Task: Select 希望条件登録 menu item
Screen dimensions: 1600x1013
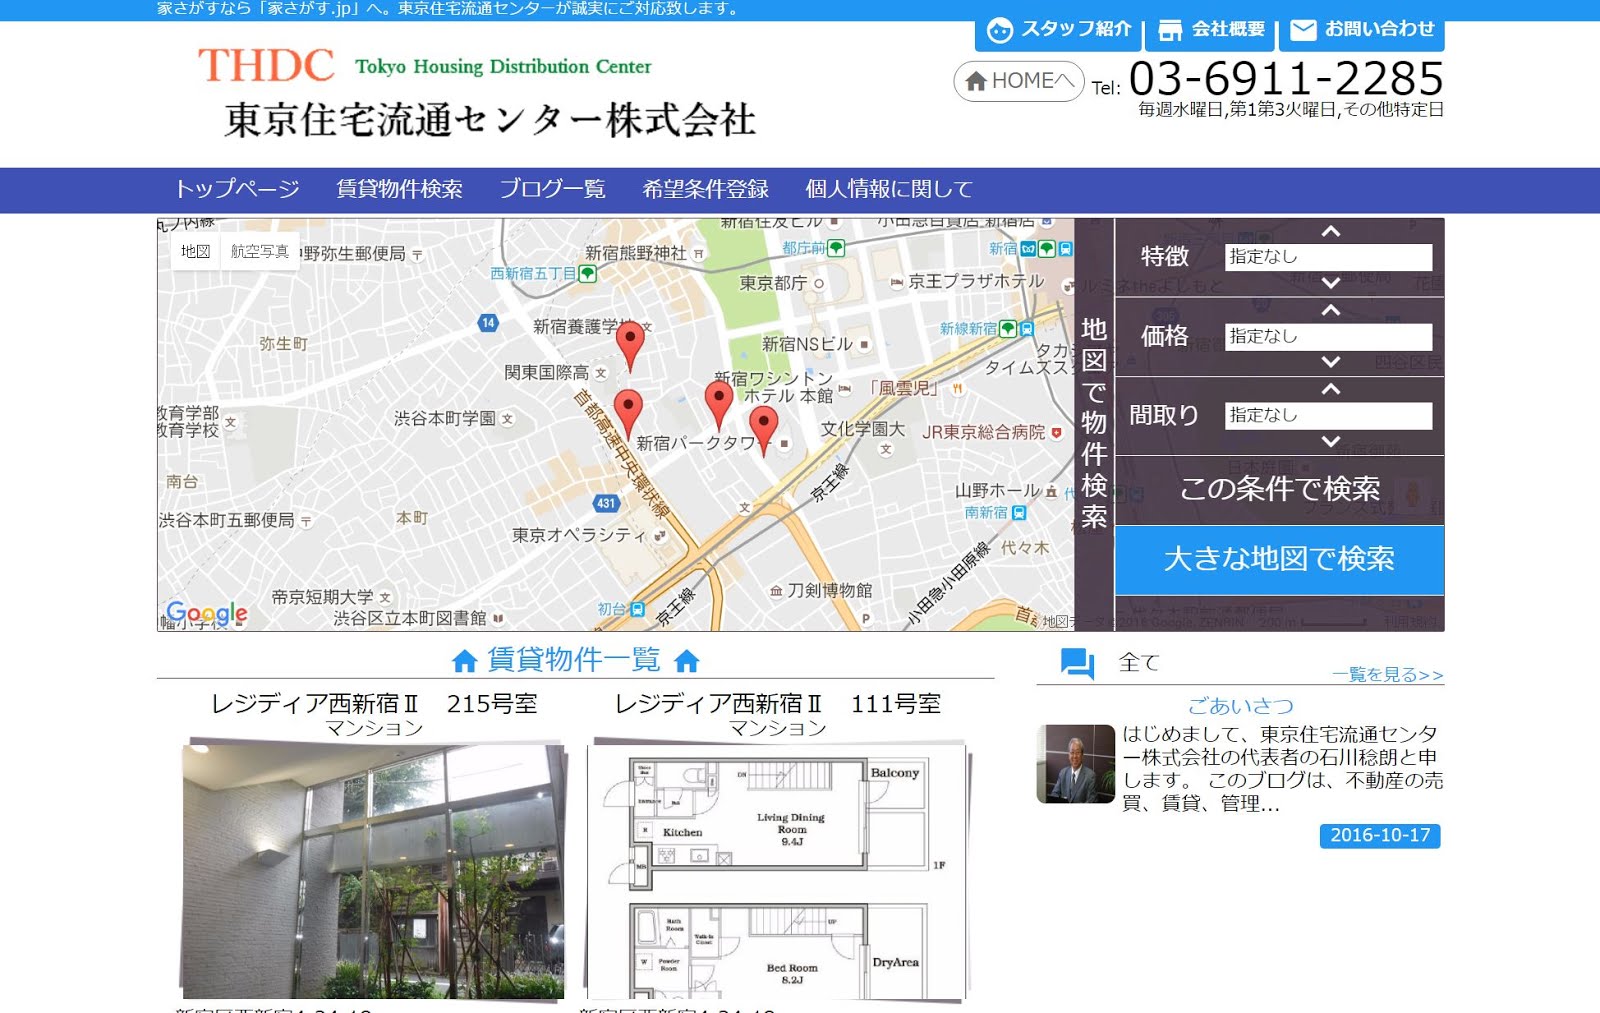Action: [705, 189]
